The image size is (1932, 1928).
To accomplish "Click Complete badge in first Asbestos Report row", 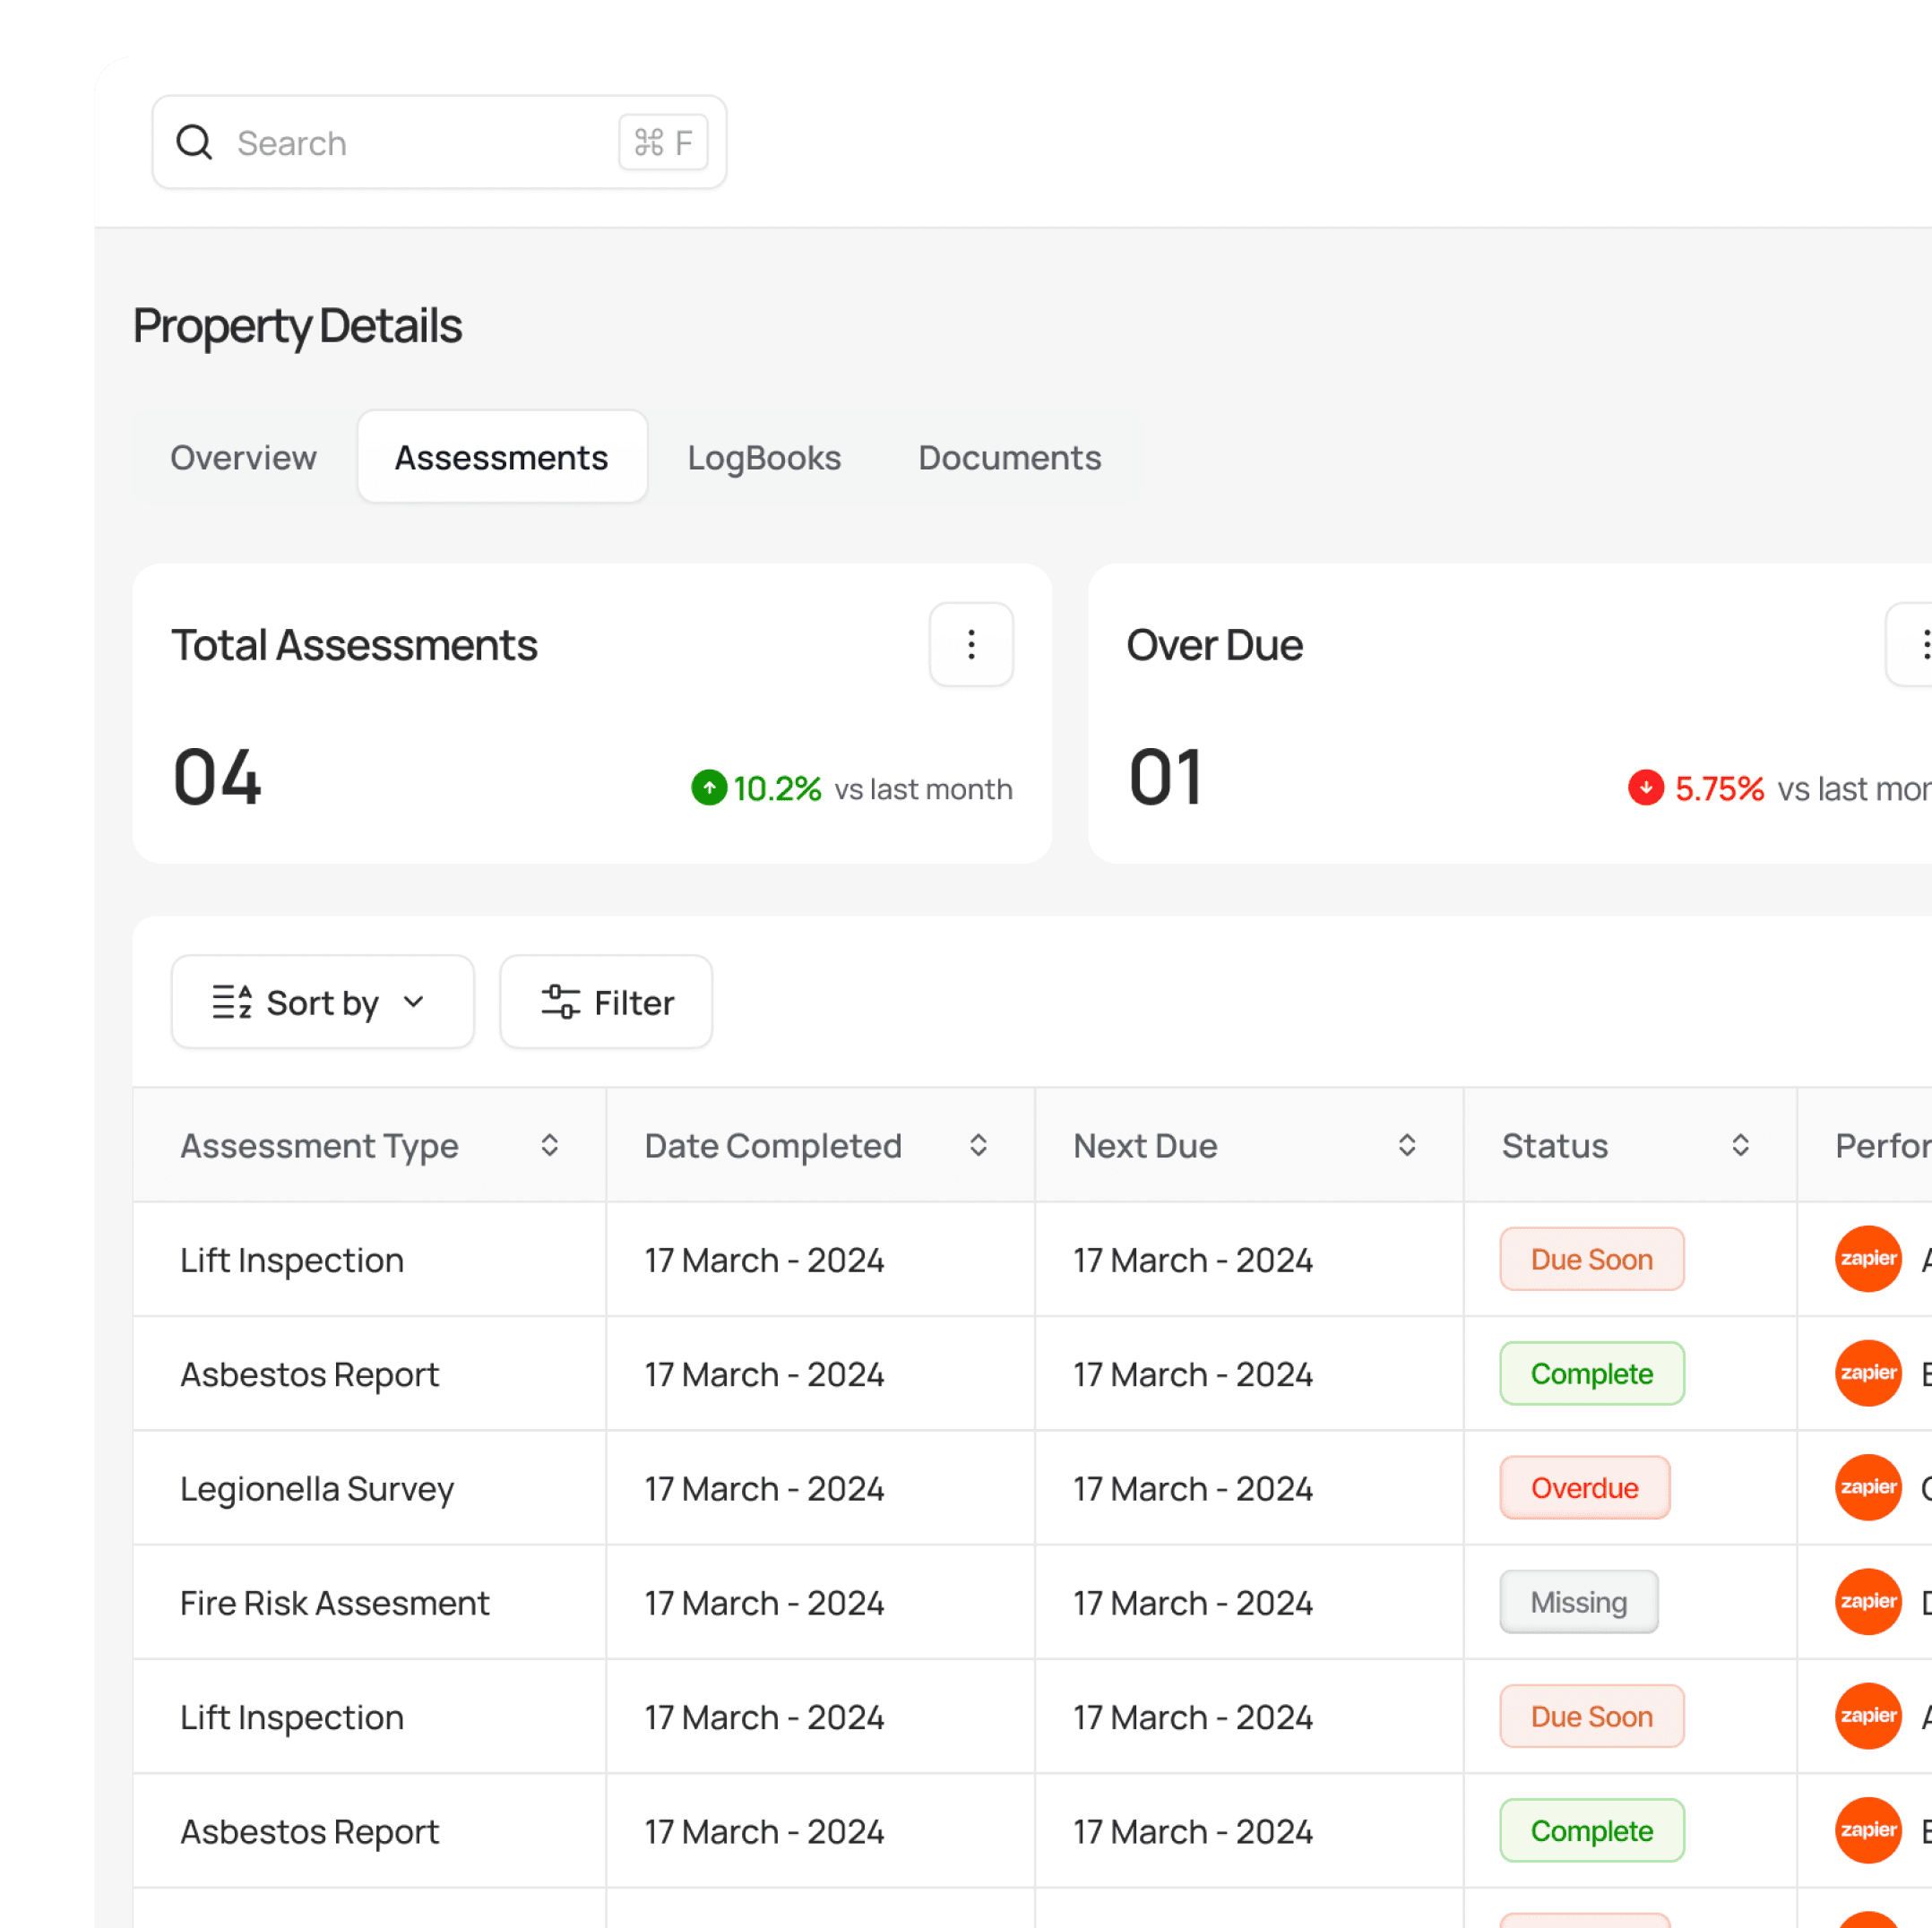I will 1592,1373.
